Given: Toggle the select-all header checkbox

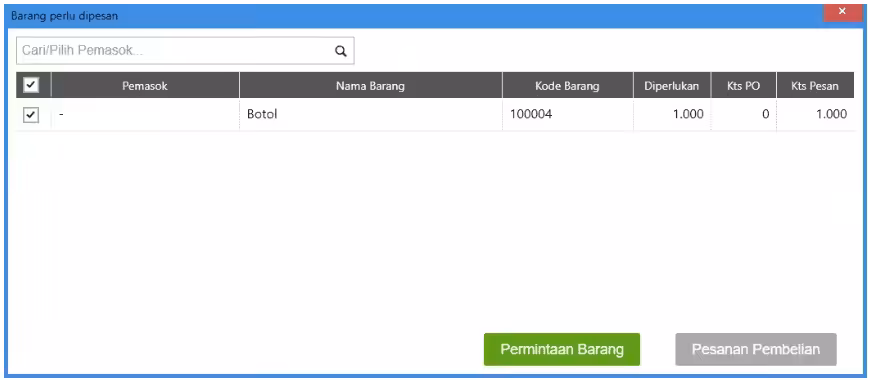Looking at the screenshot, I should 31,85.
